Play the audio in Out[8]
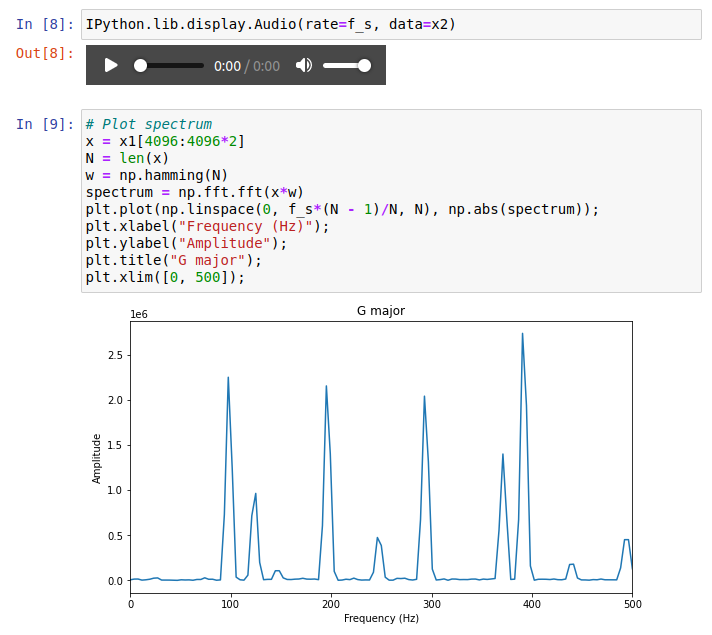 click(x=111, y=65)
